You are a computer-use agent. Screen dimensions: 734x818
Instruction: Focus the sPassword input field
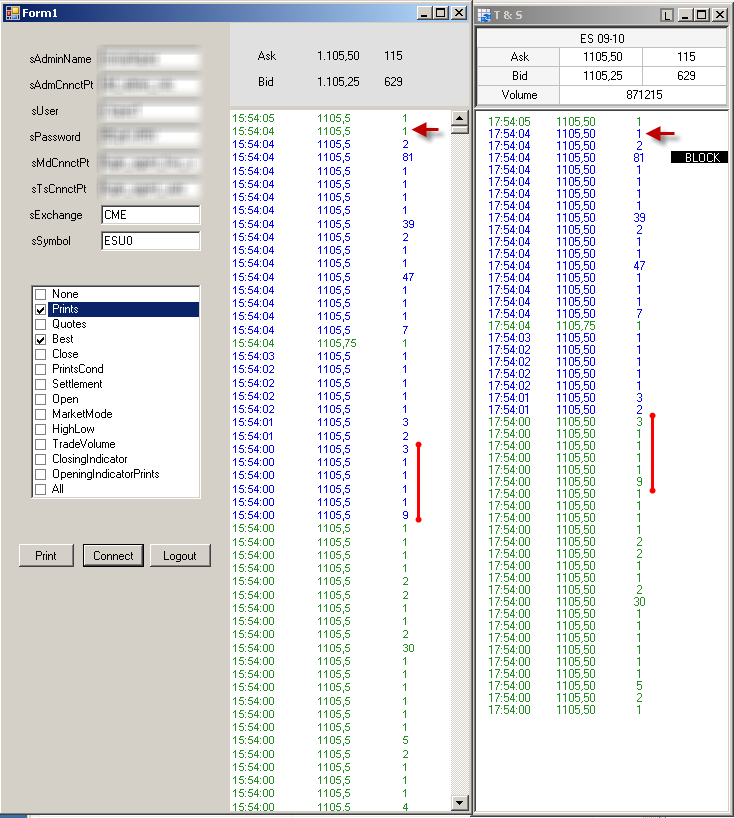149,137
